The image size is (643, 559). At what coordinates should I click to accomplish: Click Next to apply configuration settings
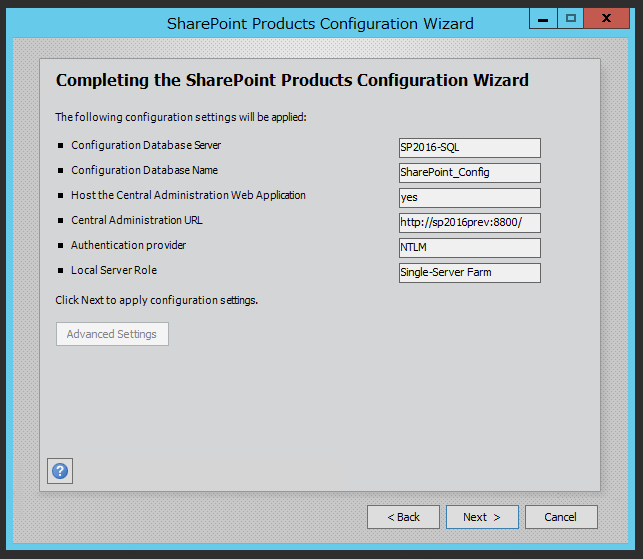tap(482, 517)
